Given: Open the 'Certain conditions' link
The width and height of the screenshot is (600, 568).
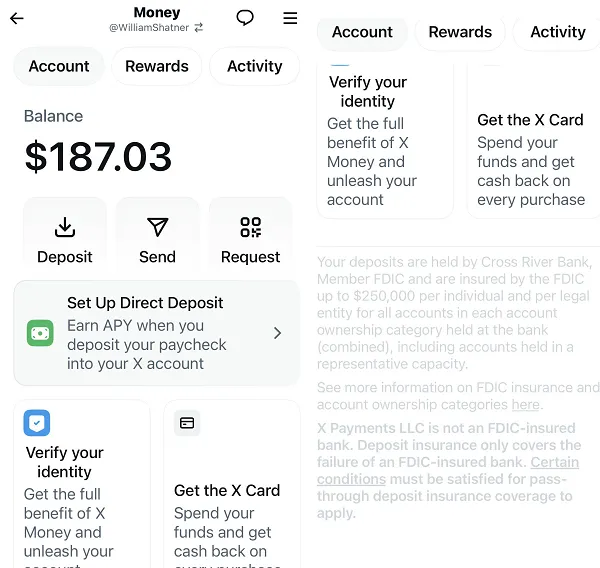Looking at the screenshot, I should coord(555,462).
